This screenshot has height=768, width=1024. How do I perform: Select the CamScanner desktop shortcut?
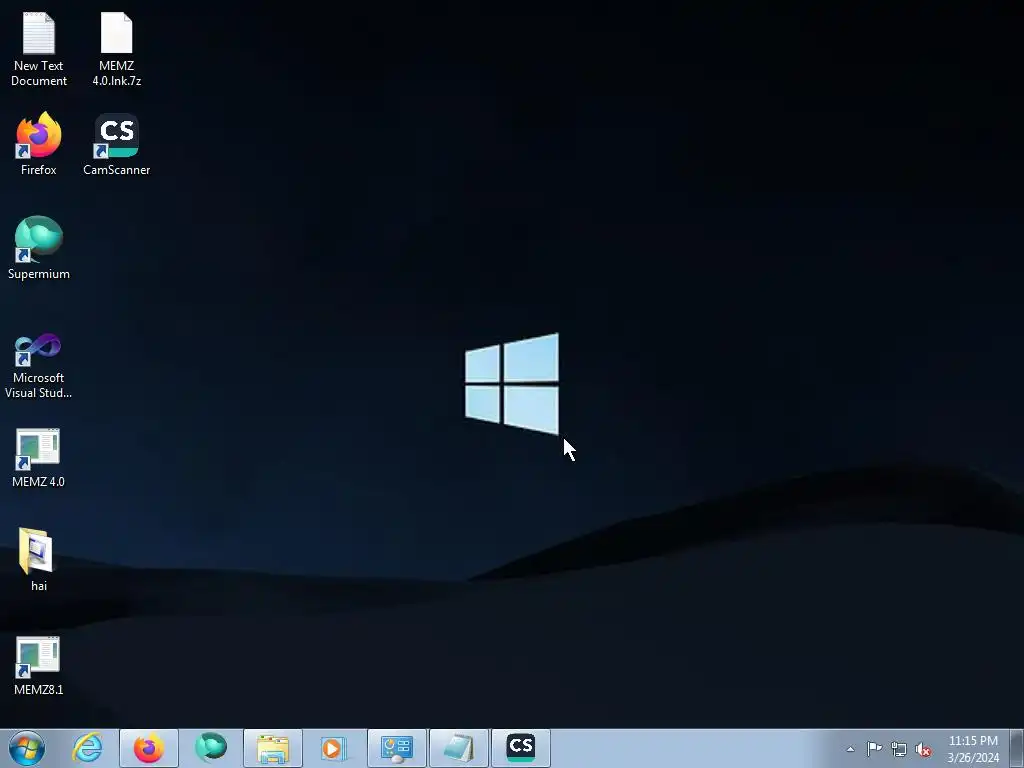point(116,144)
